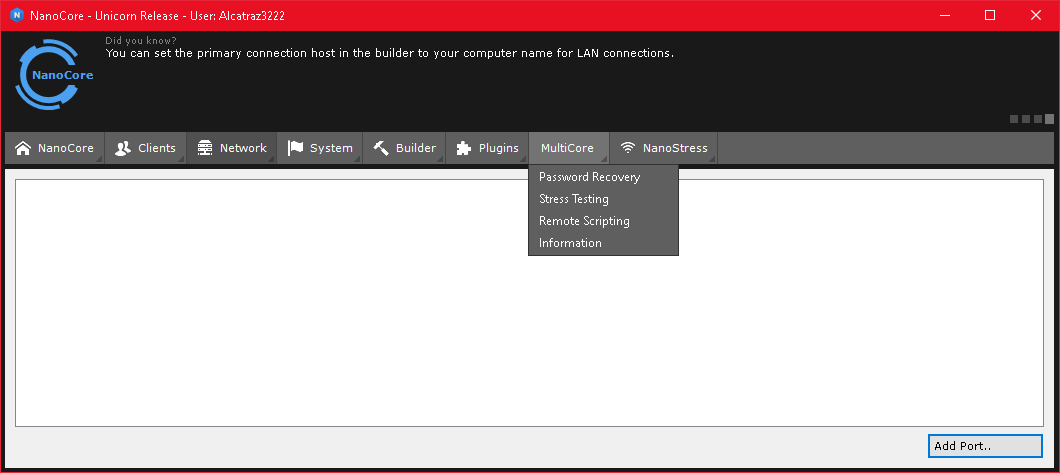This screenshot has height=473, width=1060.
Task: Click the Builder hammer icon
Action: click(381, 148)
